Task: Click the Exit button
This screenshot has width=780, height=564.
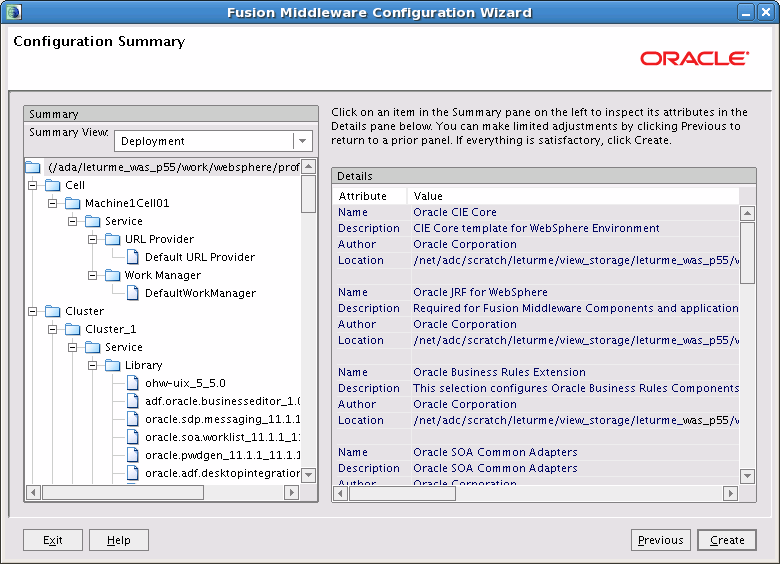Action: pos(53,540)
